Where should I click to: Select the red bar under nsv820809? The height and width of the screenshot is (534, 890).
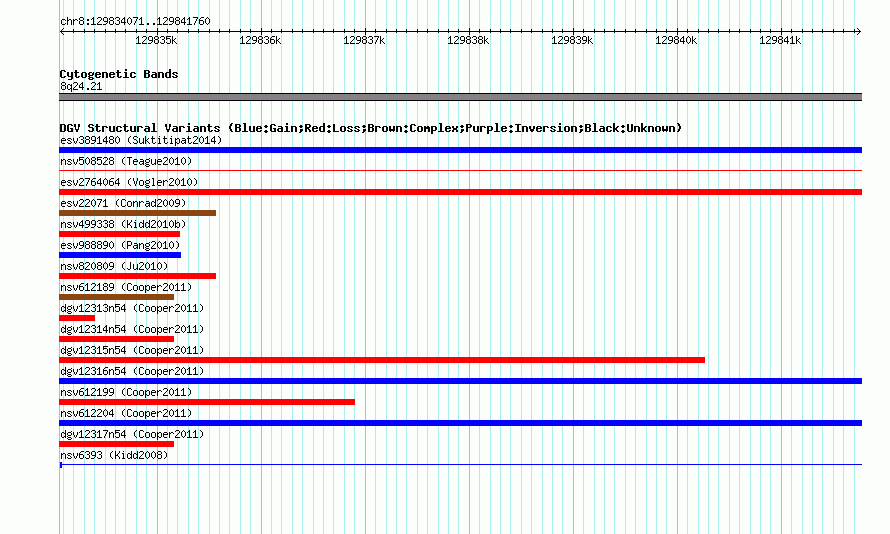[x=137, y=276]
